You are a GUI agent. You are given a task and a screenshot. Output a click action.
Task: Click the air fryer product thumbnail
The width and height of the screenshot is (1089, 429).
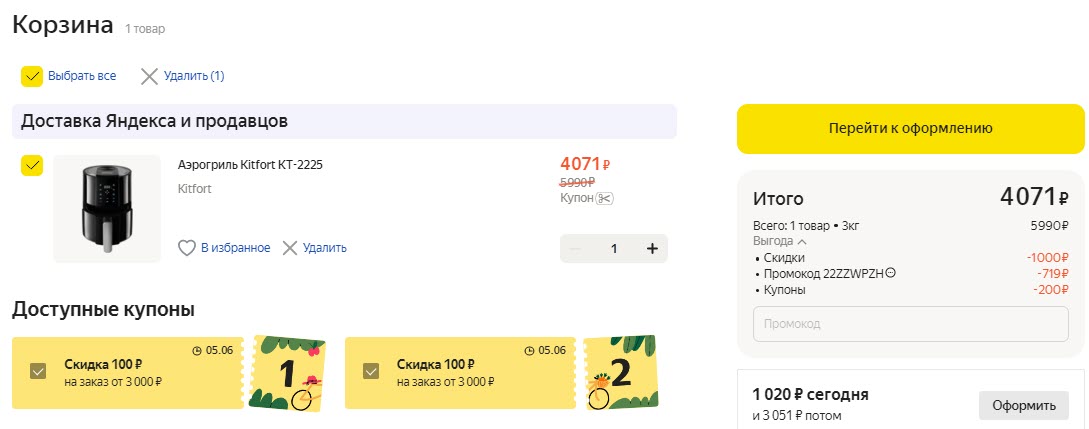click(x=107, y=208)
